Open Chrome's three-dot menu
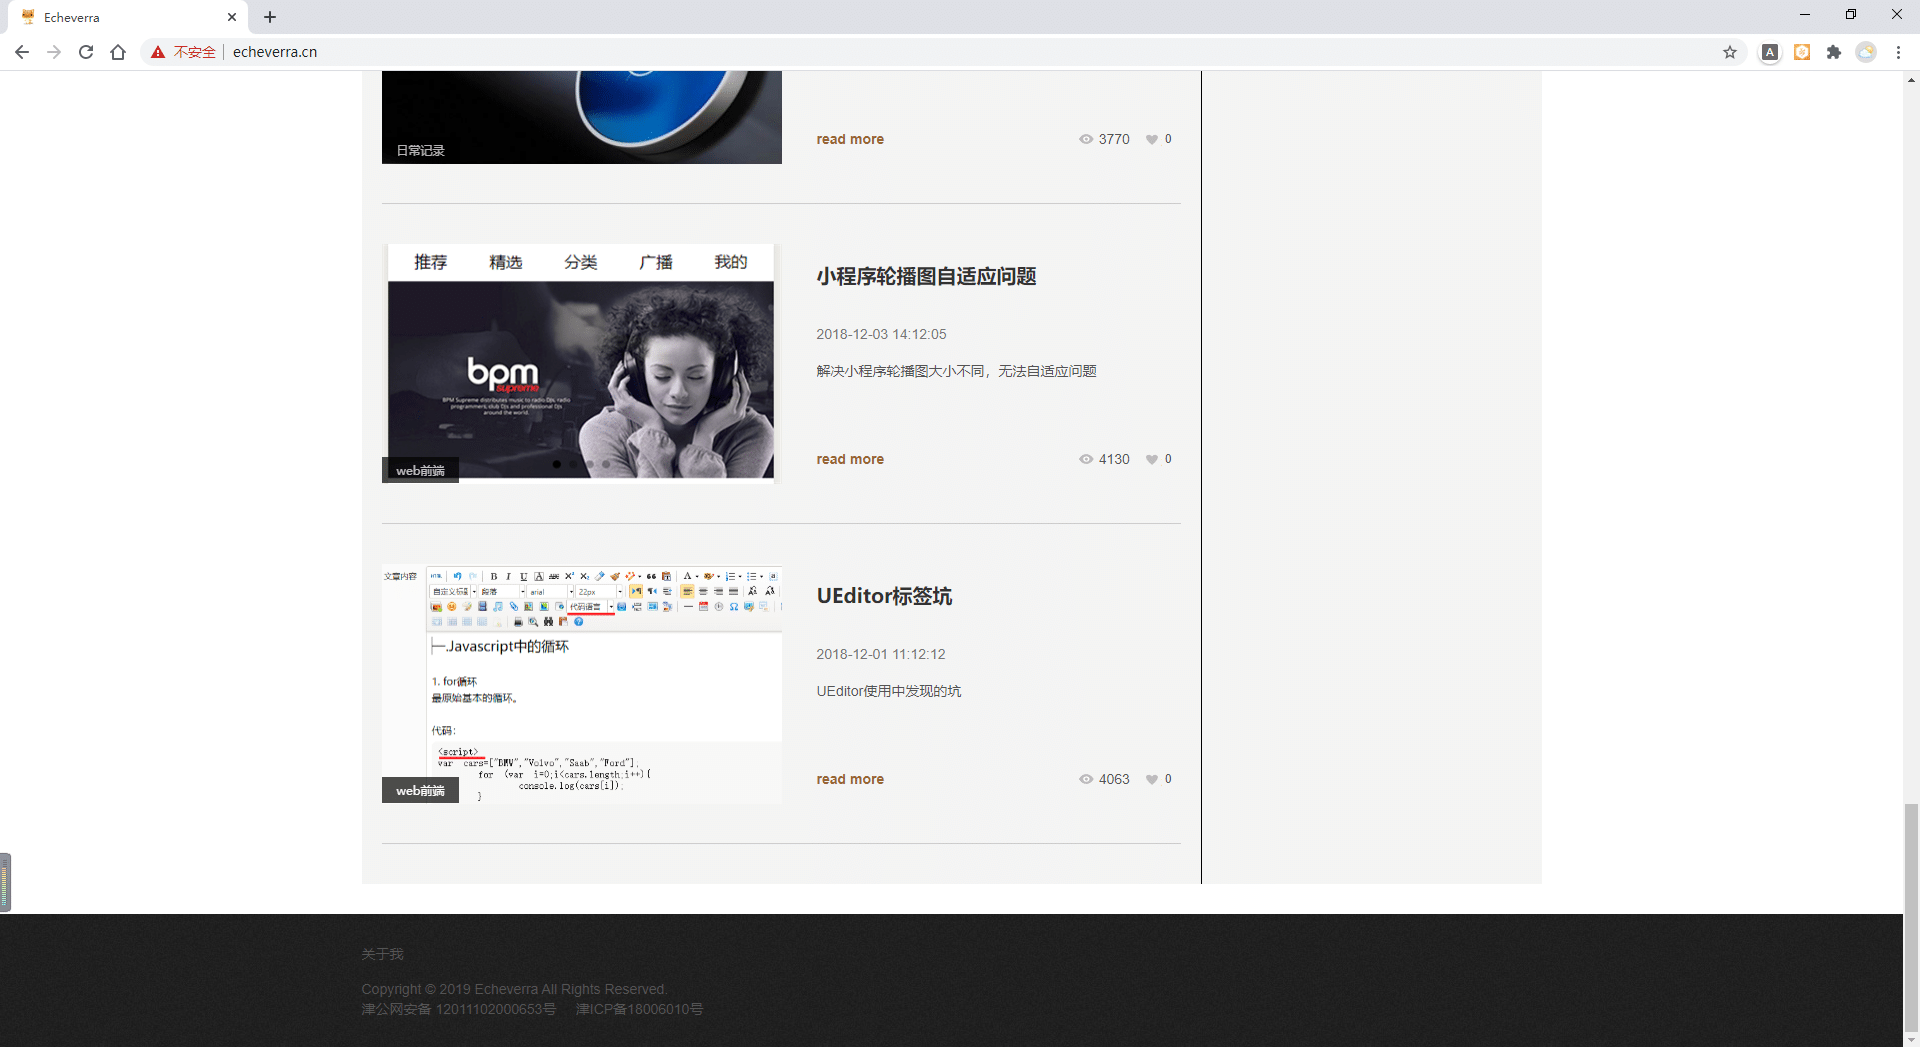 point(1899,52)
